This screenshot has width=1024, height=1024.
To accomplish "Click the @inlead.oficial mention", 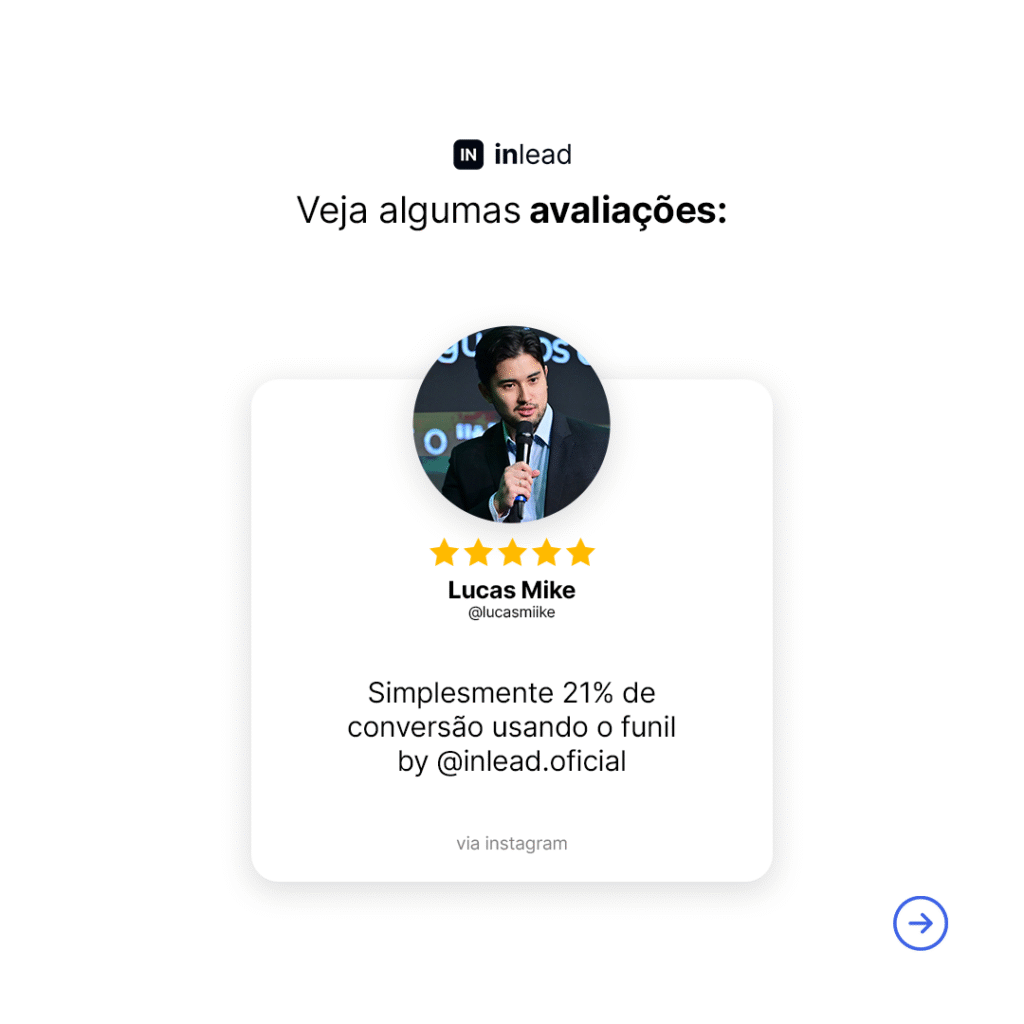I will click(x=531, y=761).
